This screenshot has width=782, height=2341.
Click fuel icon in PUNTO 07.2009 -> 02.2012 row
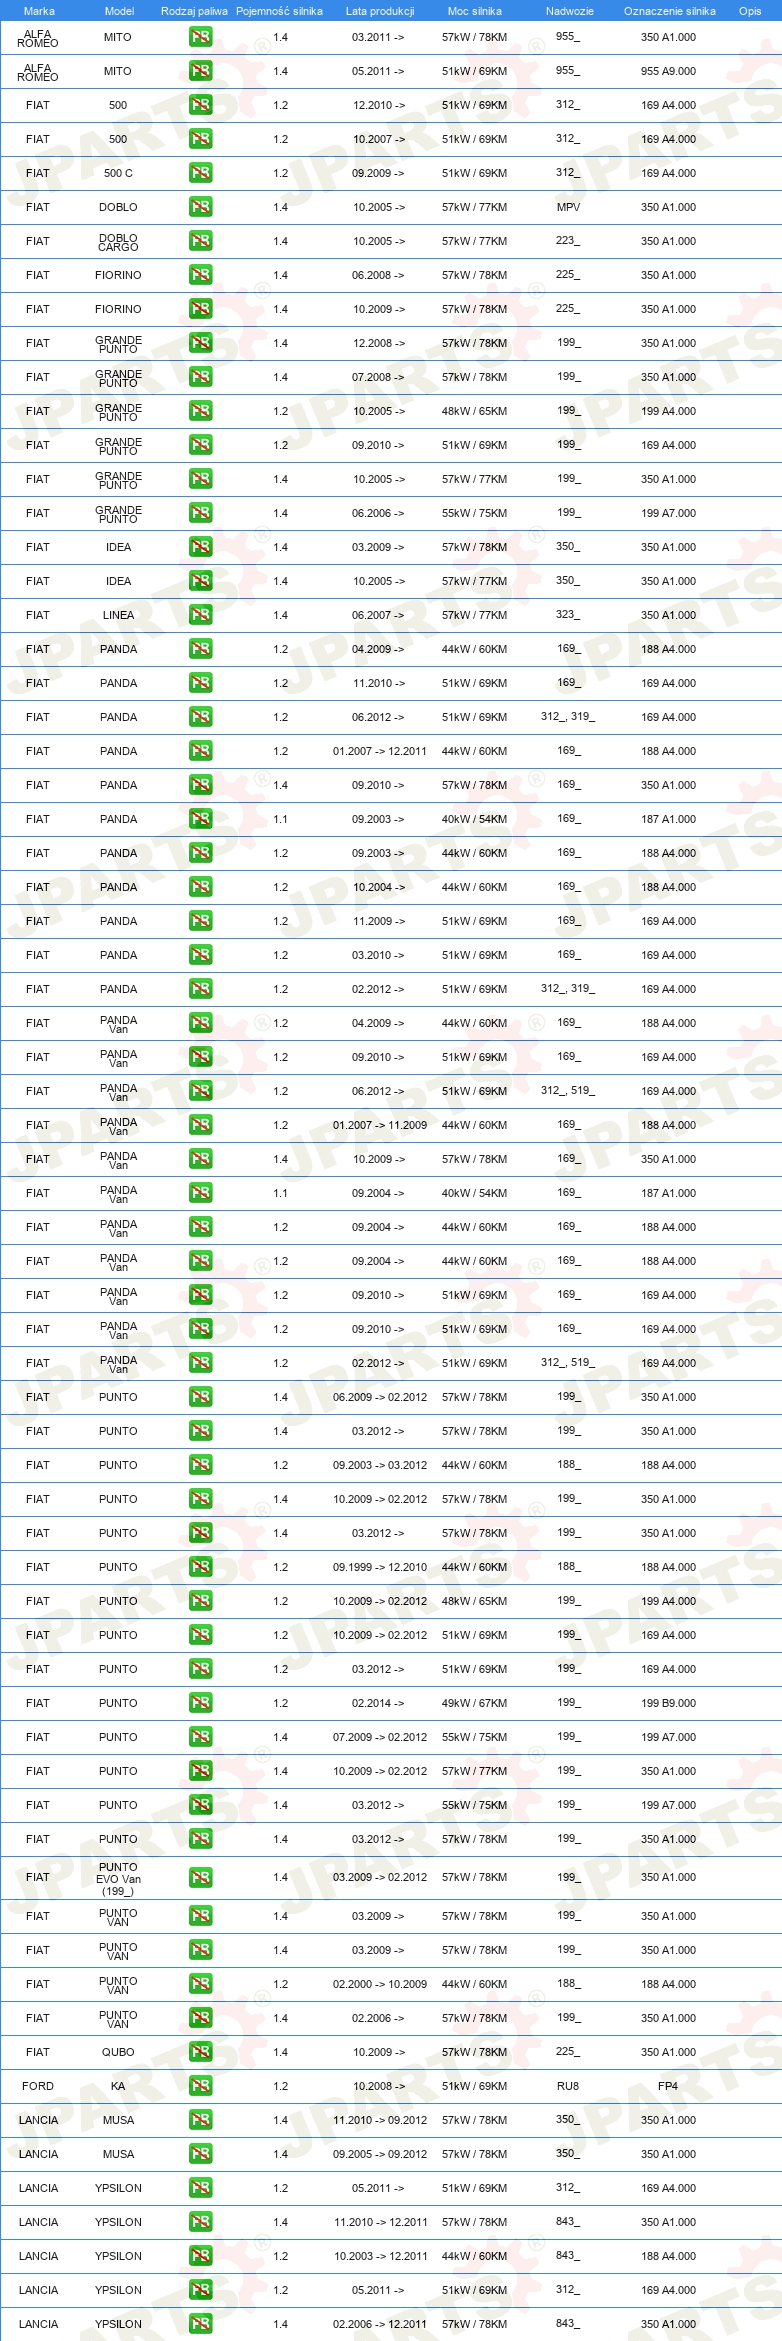200,1737
